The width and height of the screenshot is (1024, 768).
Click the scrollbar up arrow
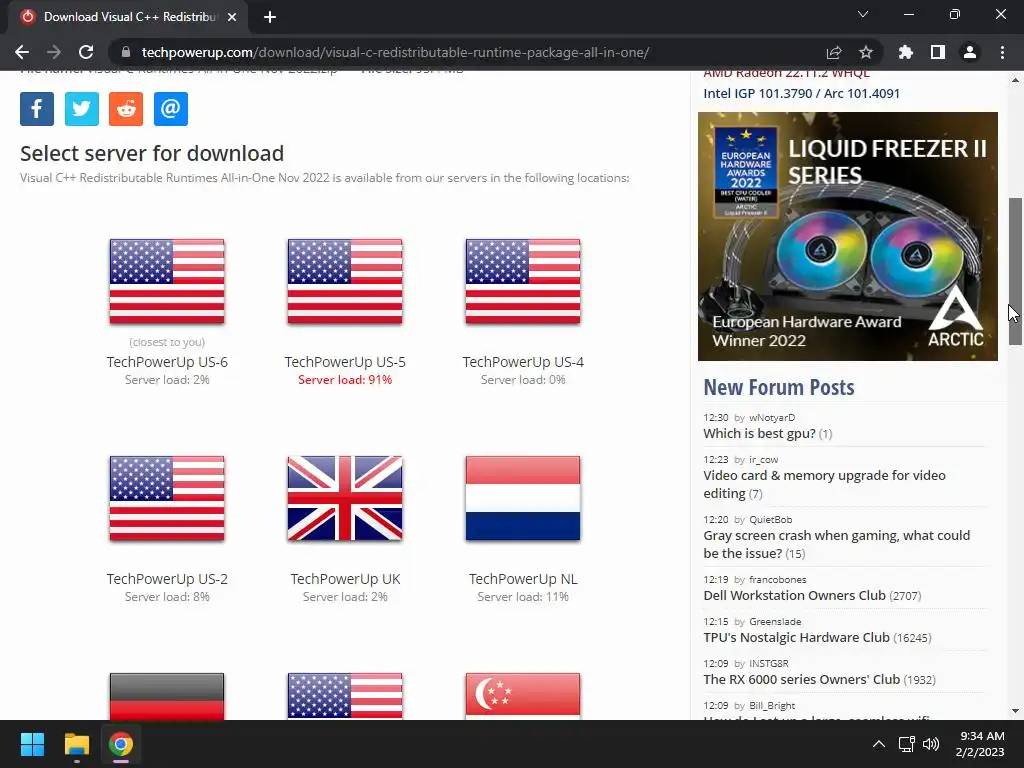coord(1016,80)
